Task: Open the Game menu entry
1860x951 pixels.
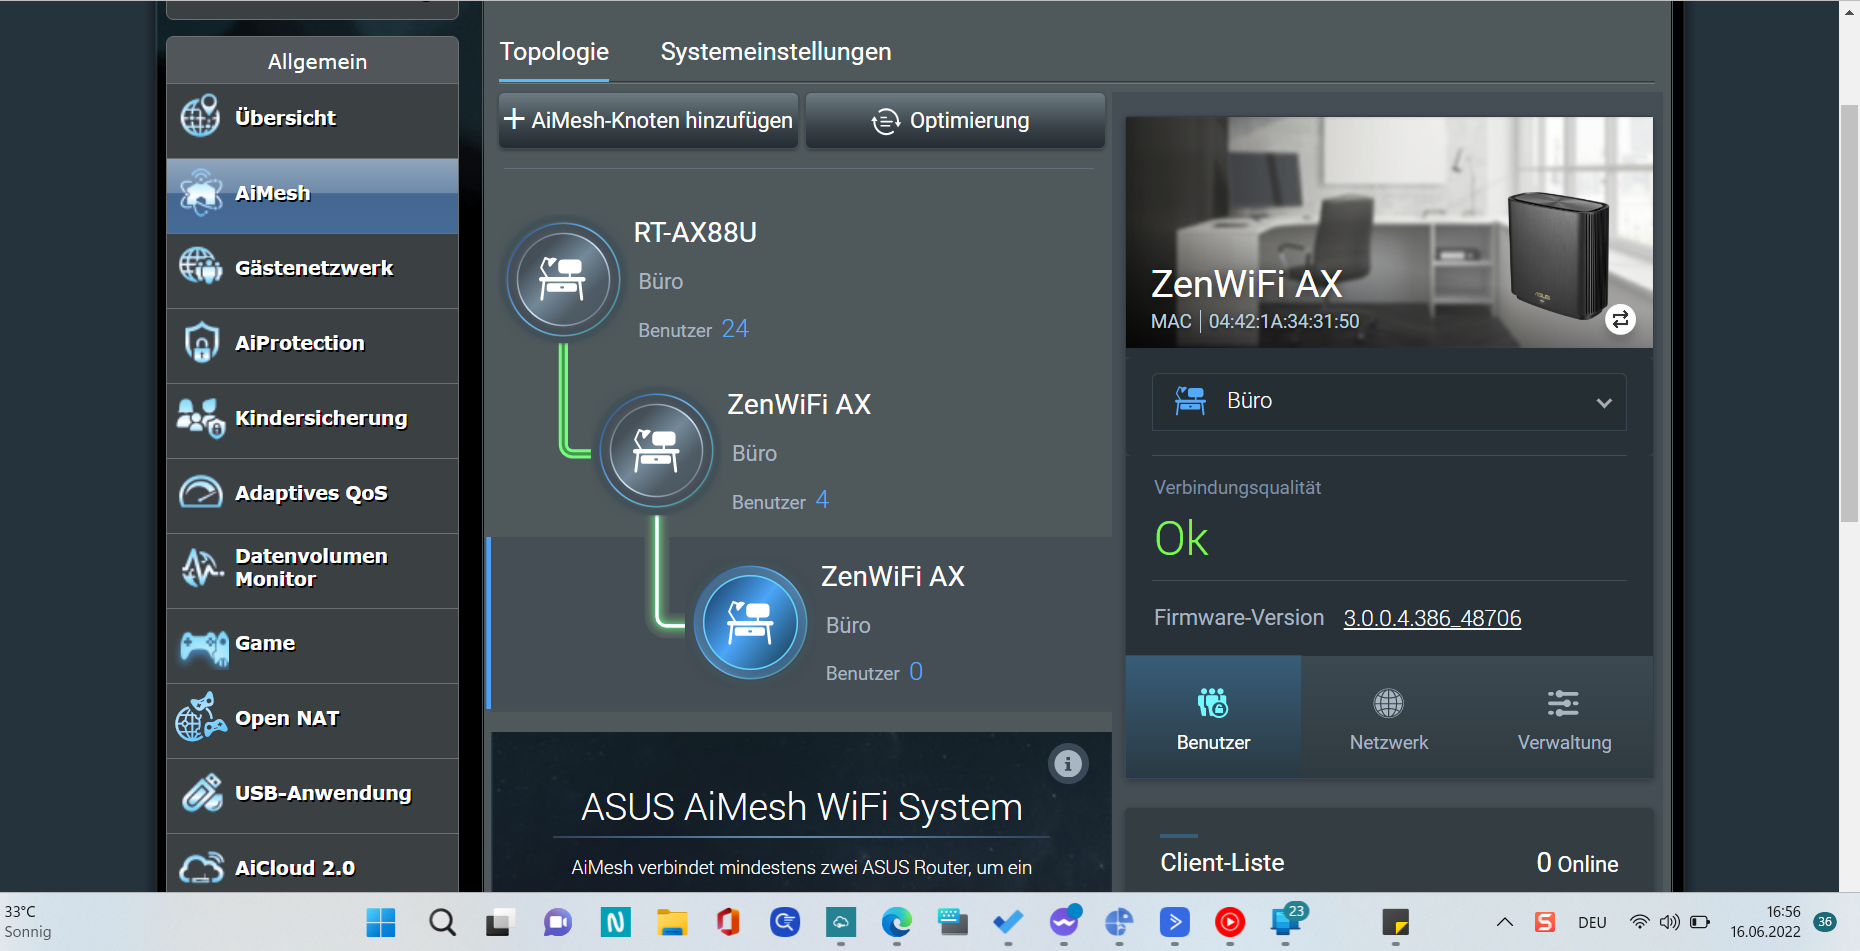Action: [x=312, y=645]
